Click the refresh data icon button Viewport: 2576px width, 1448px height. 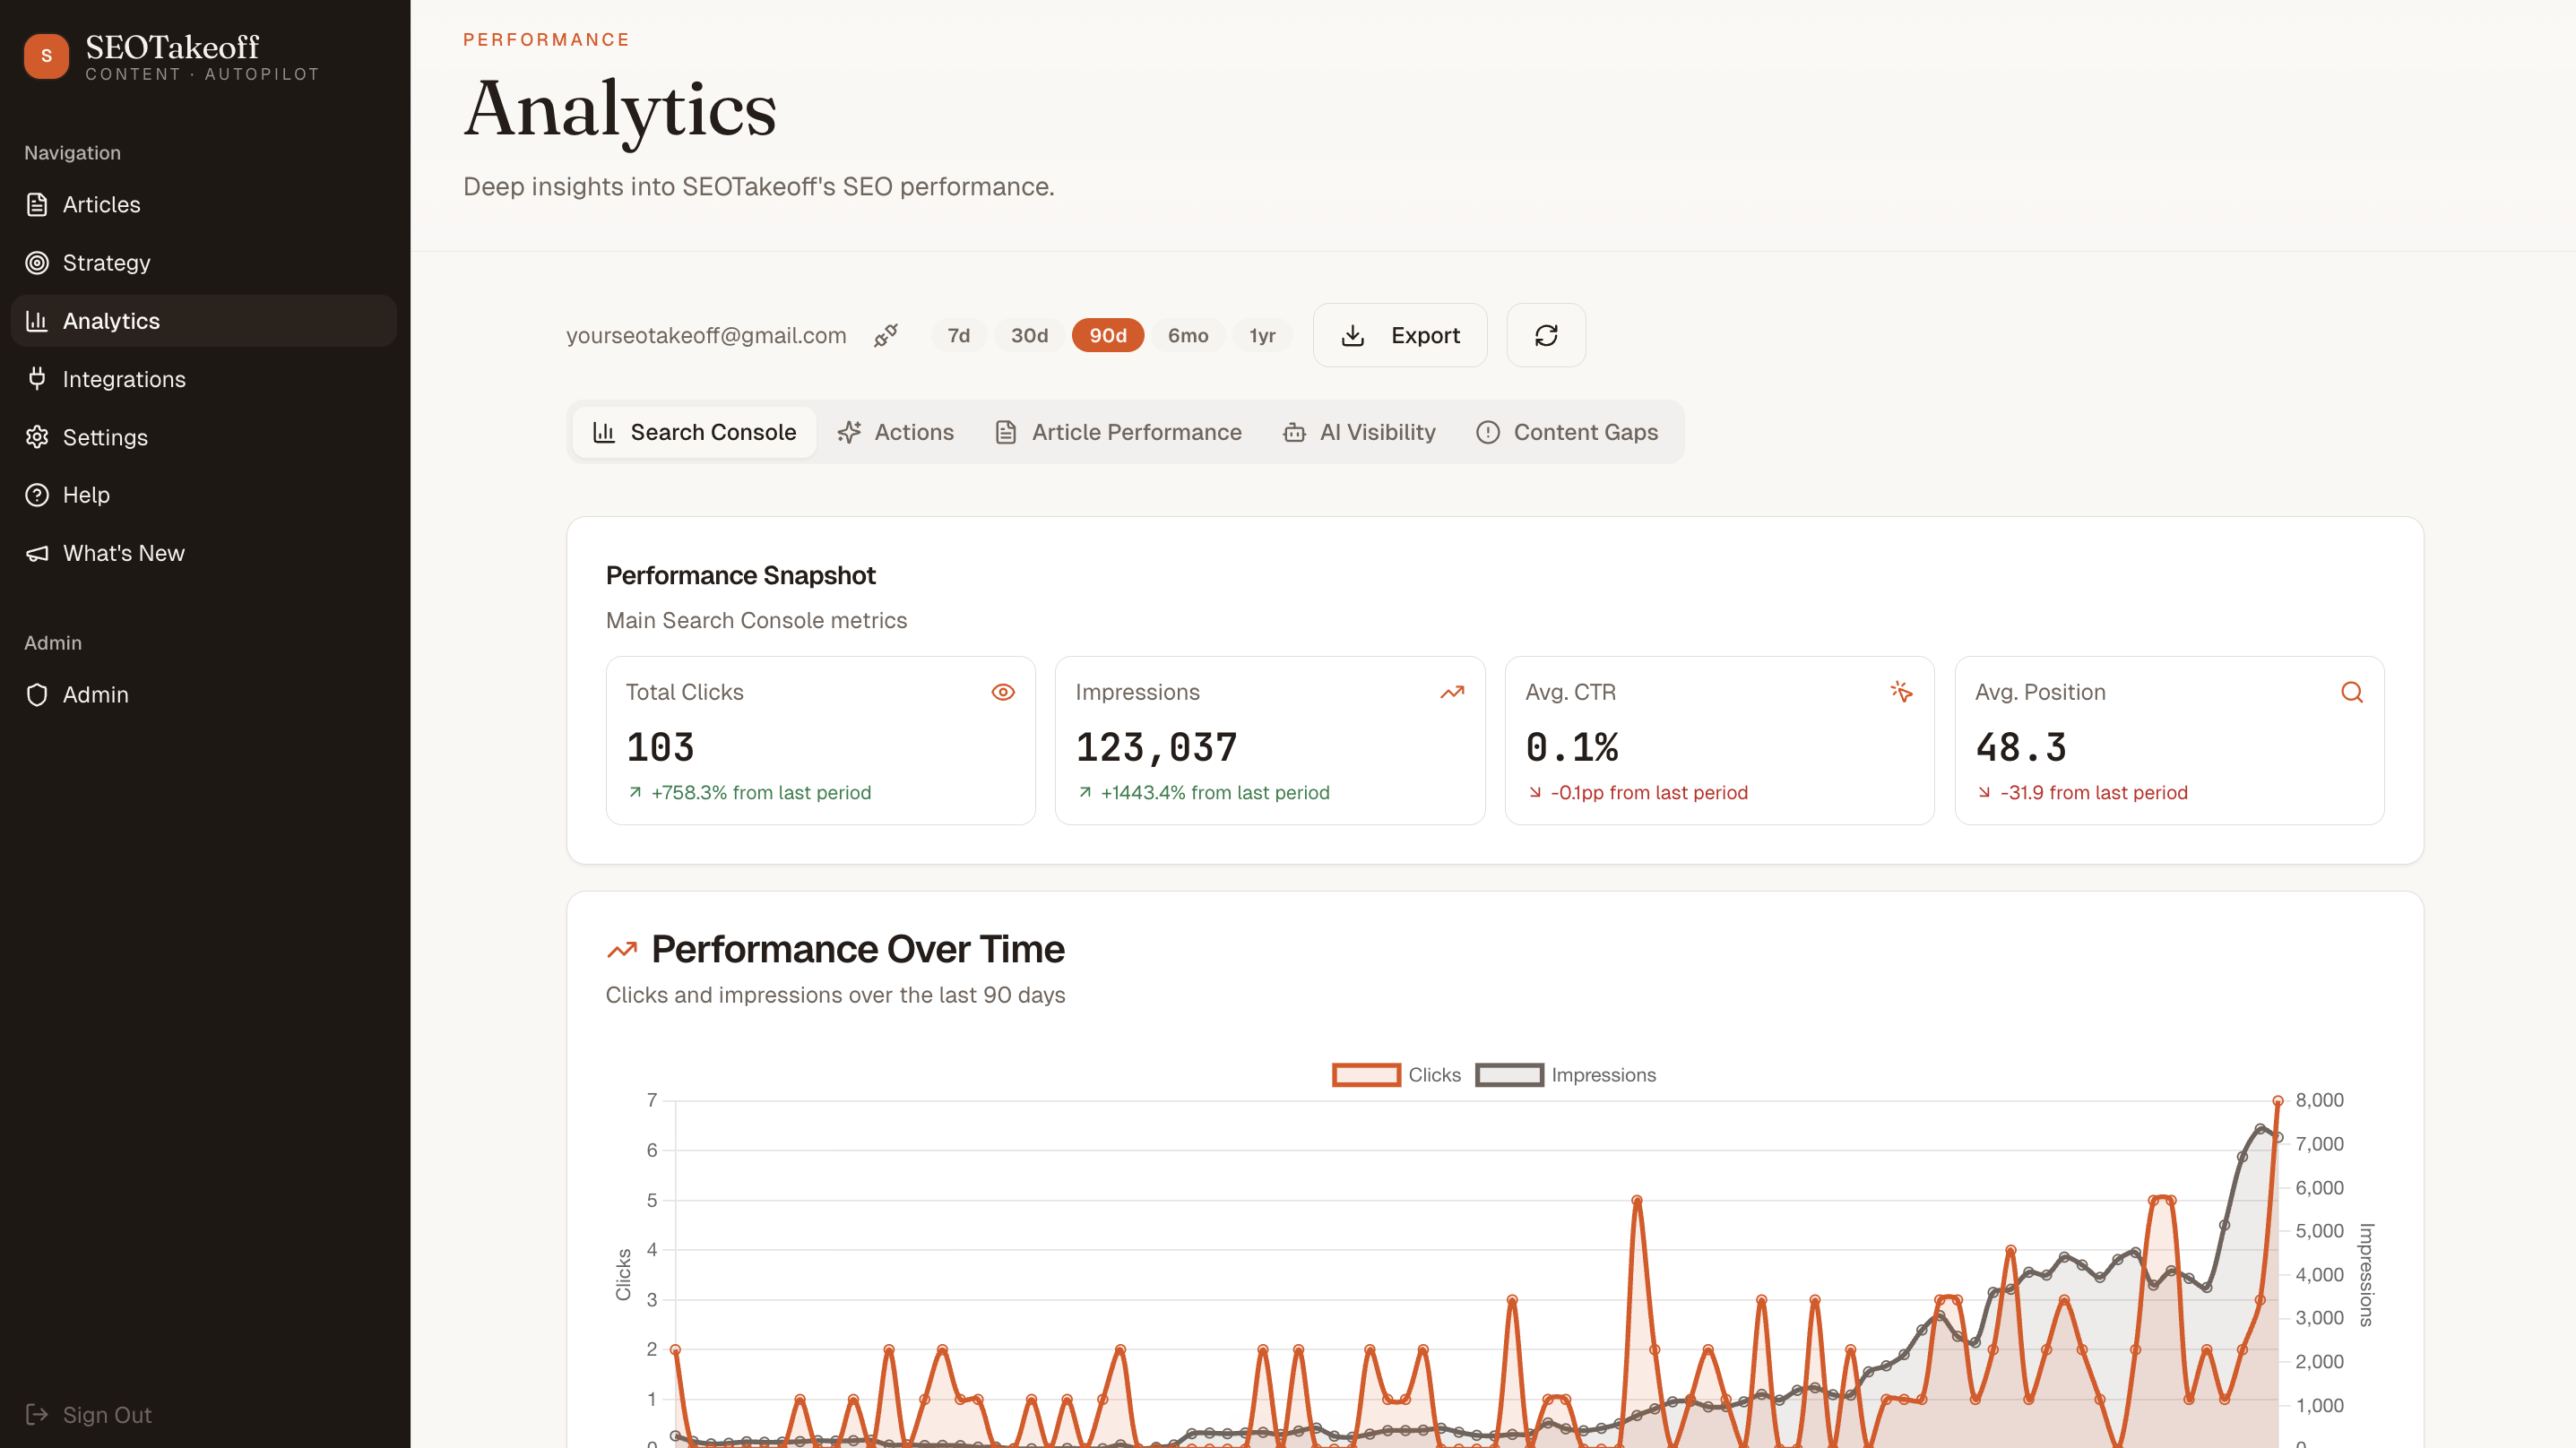click(1546, 335)
